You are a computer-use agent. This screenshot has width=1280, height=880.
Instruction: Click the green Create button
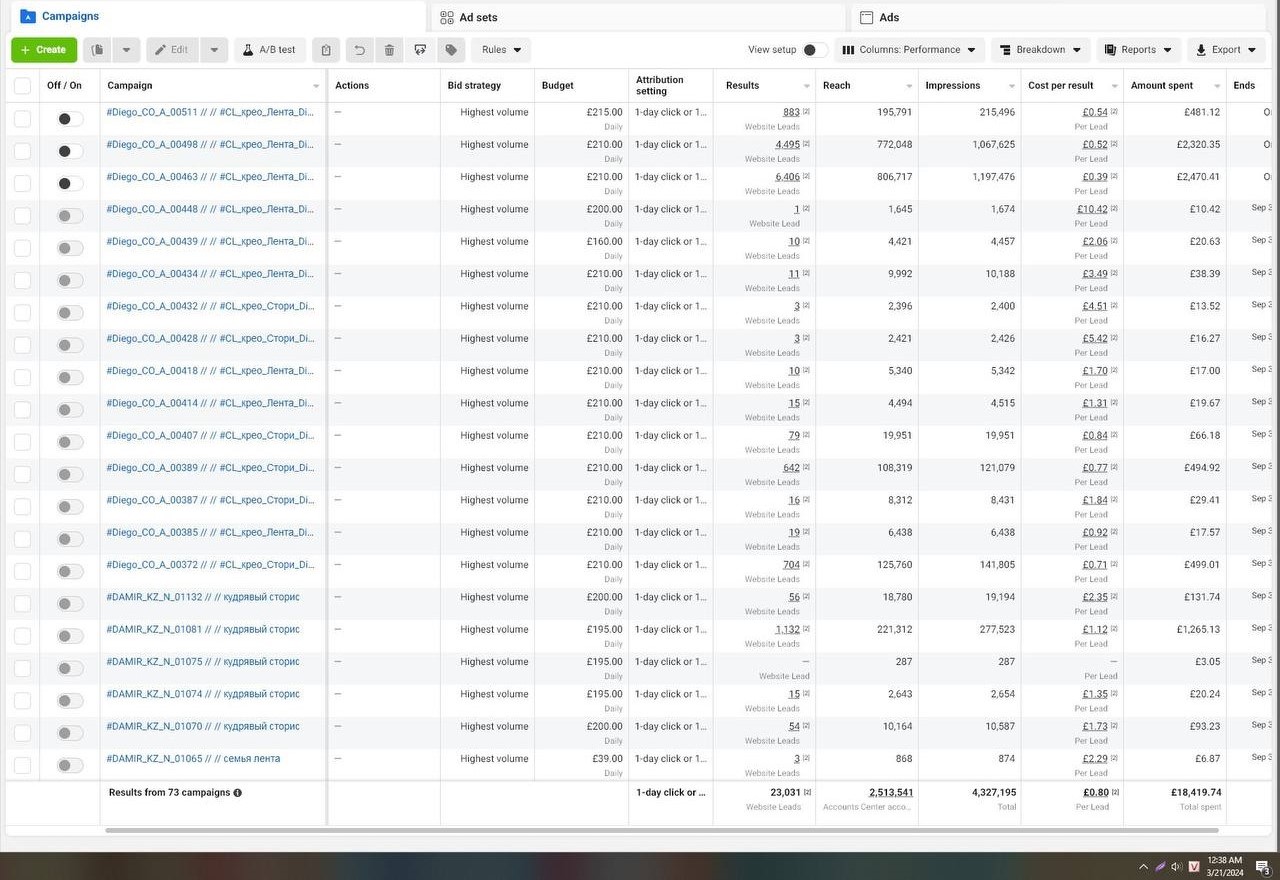(x=44, y=50)
